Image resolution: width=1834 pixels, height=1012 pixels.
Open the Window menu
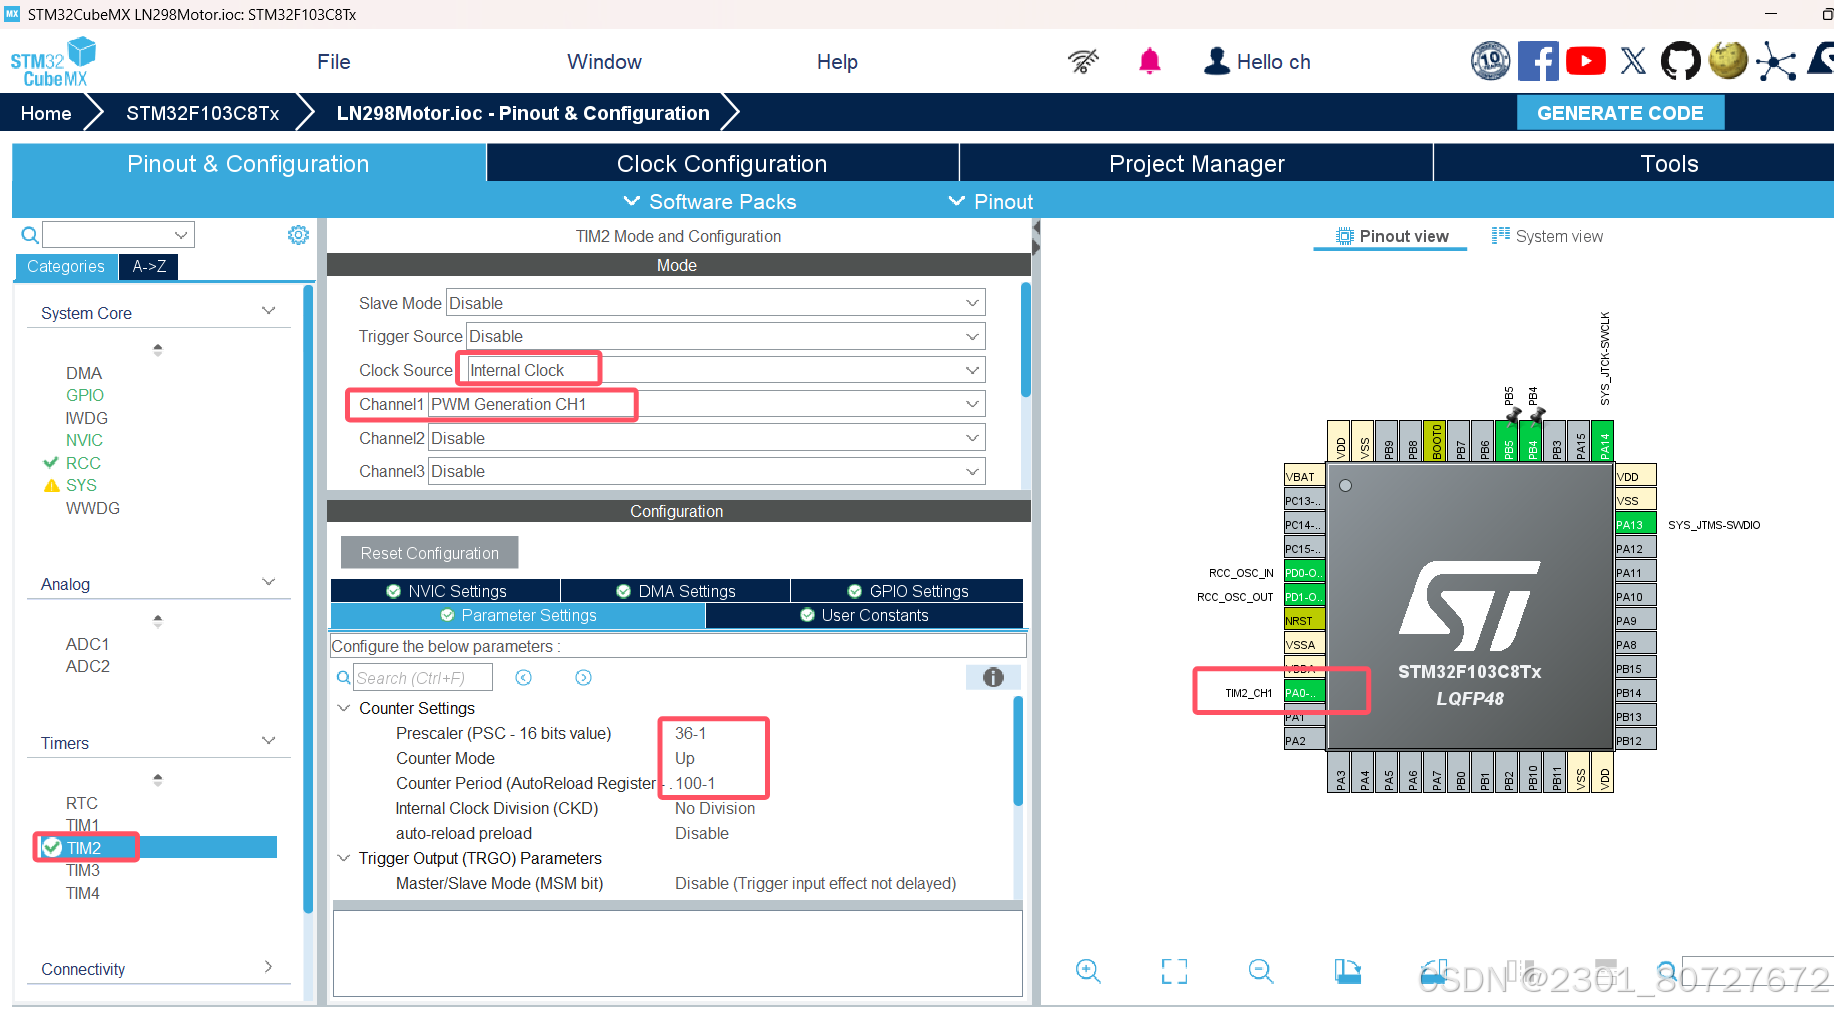[604, 62]
